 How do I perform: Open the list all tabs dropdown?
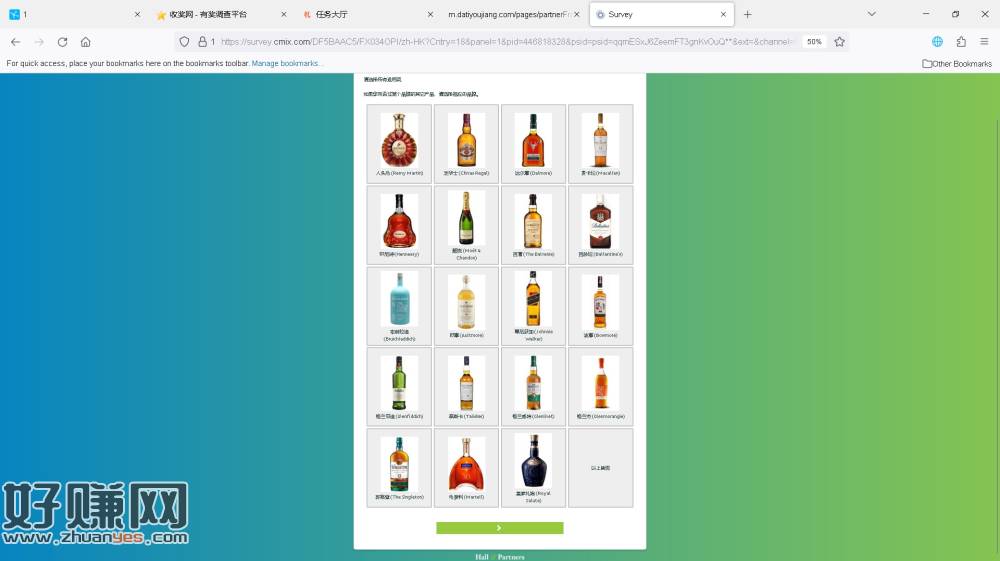tap(871, 14)
